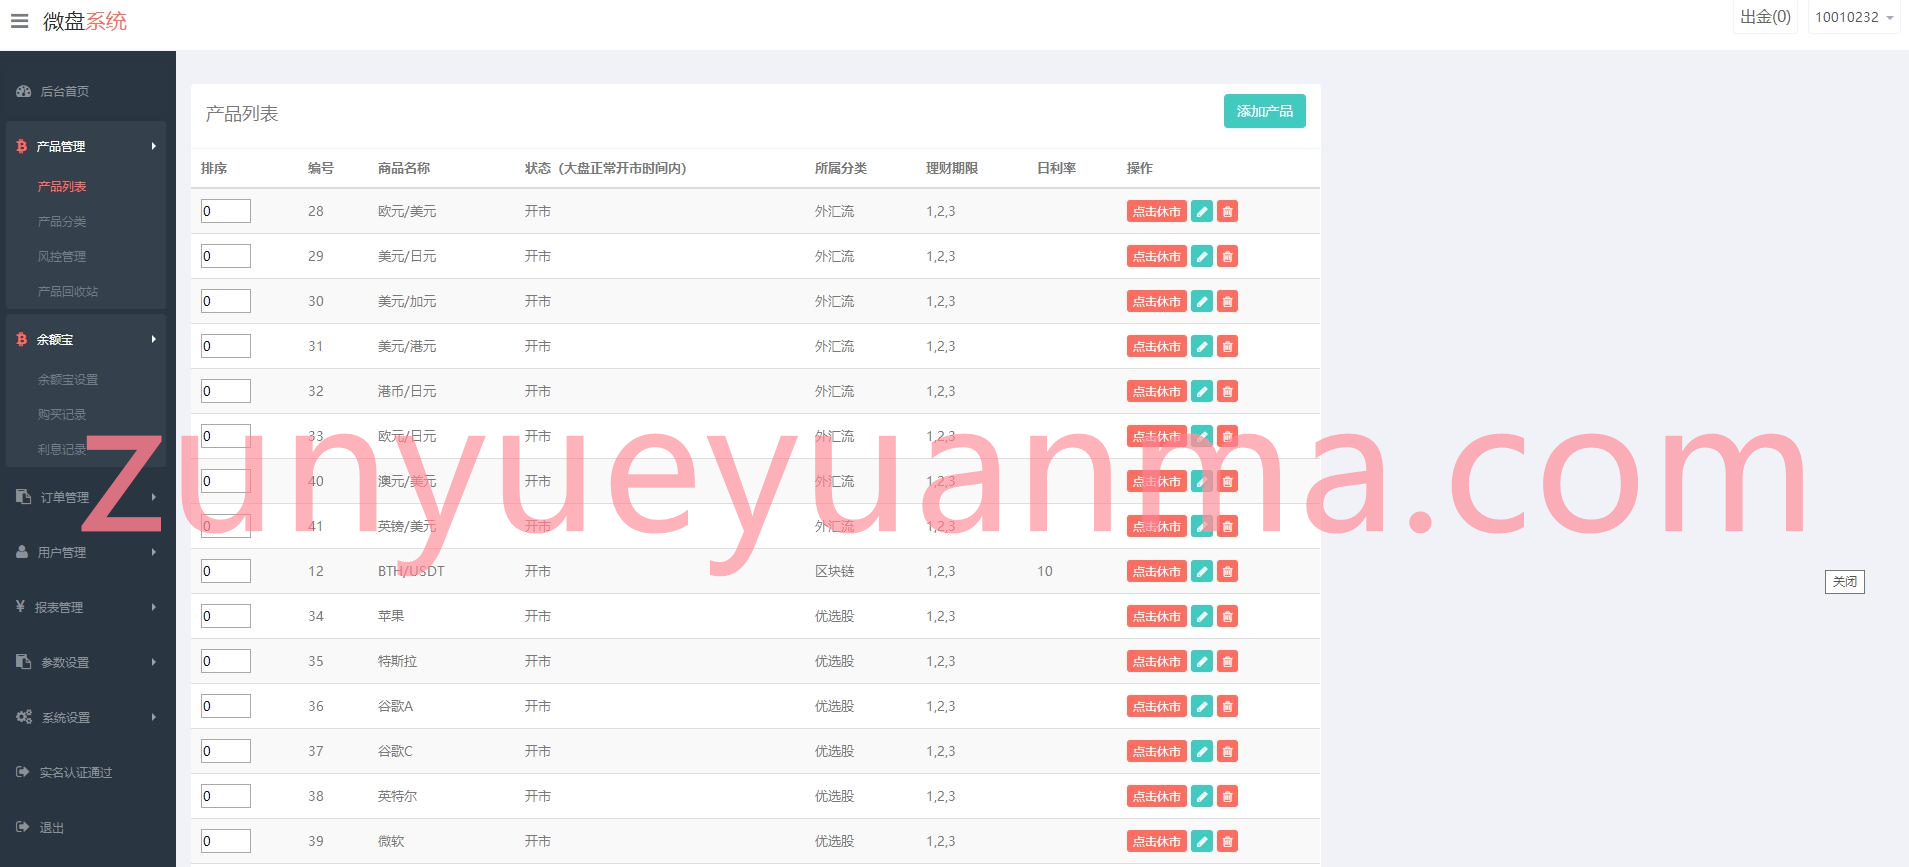Click the 微盘系统 logo title
Image resolution: width=1909 pixels, height=867 pixels.
[85, 21]
